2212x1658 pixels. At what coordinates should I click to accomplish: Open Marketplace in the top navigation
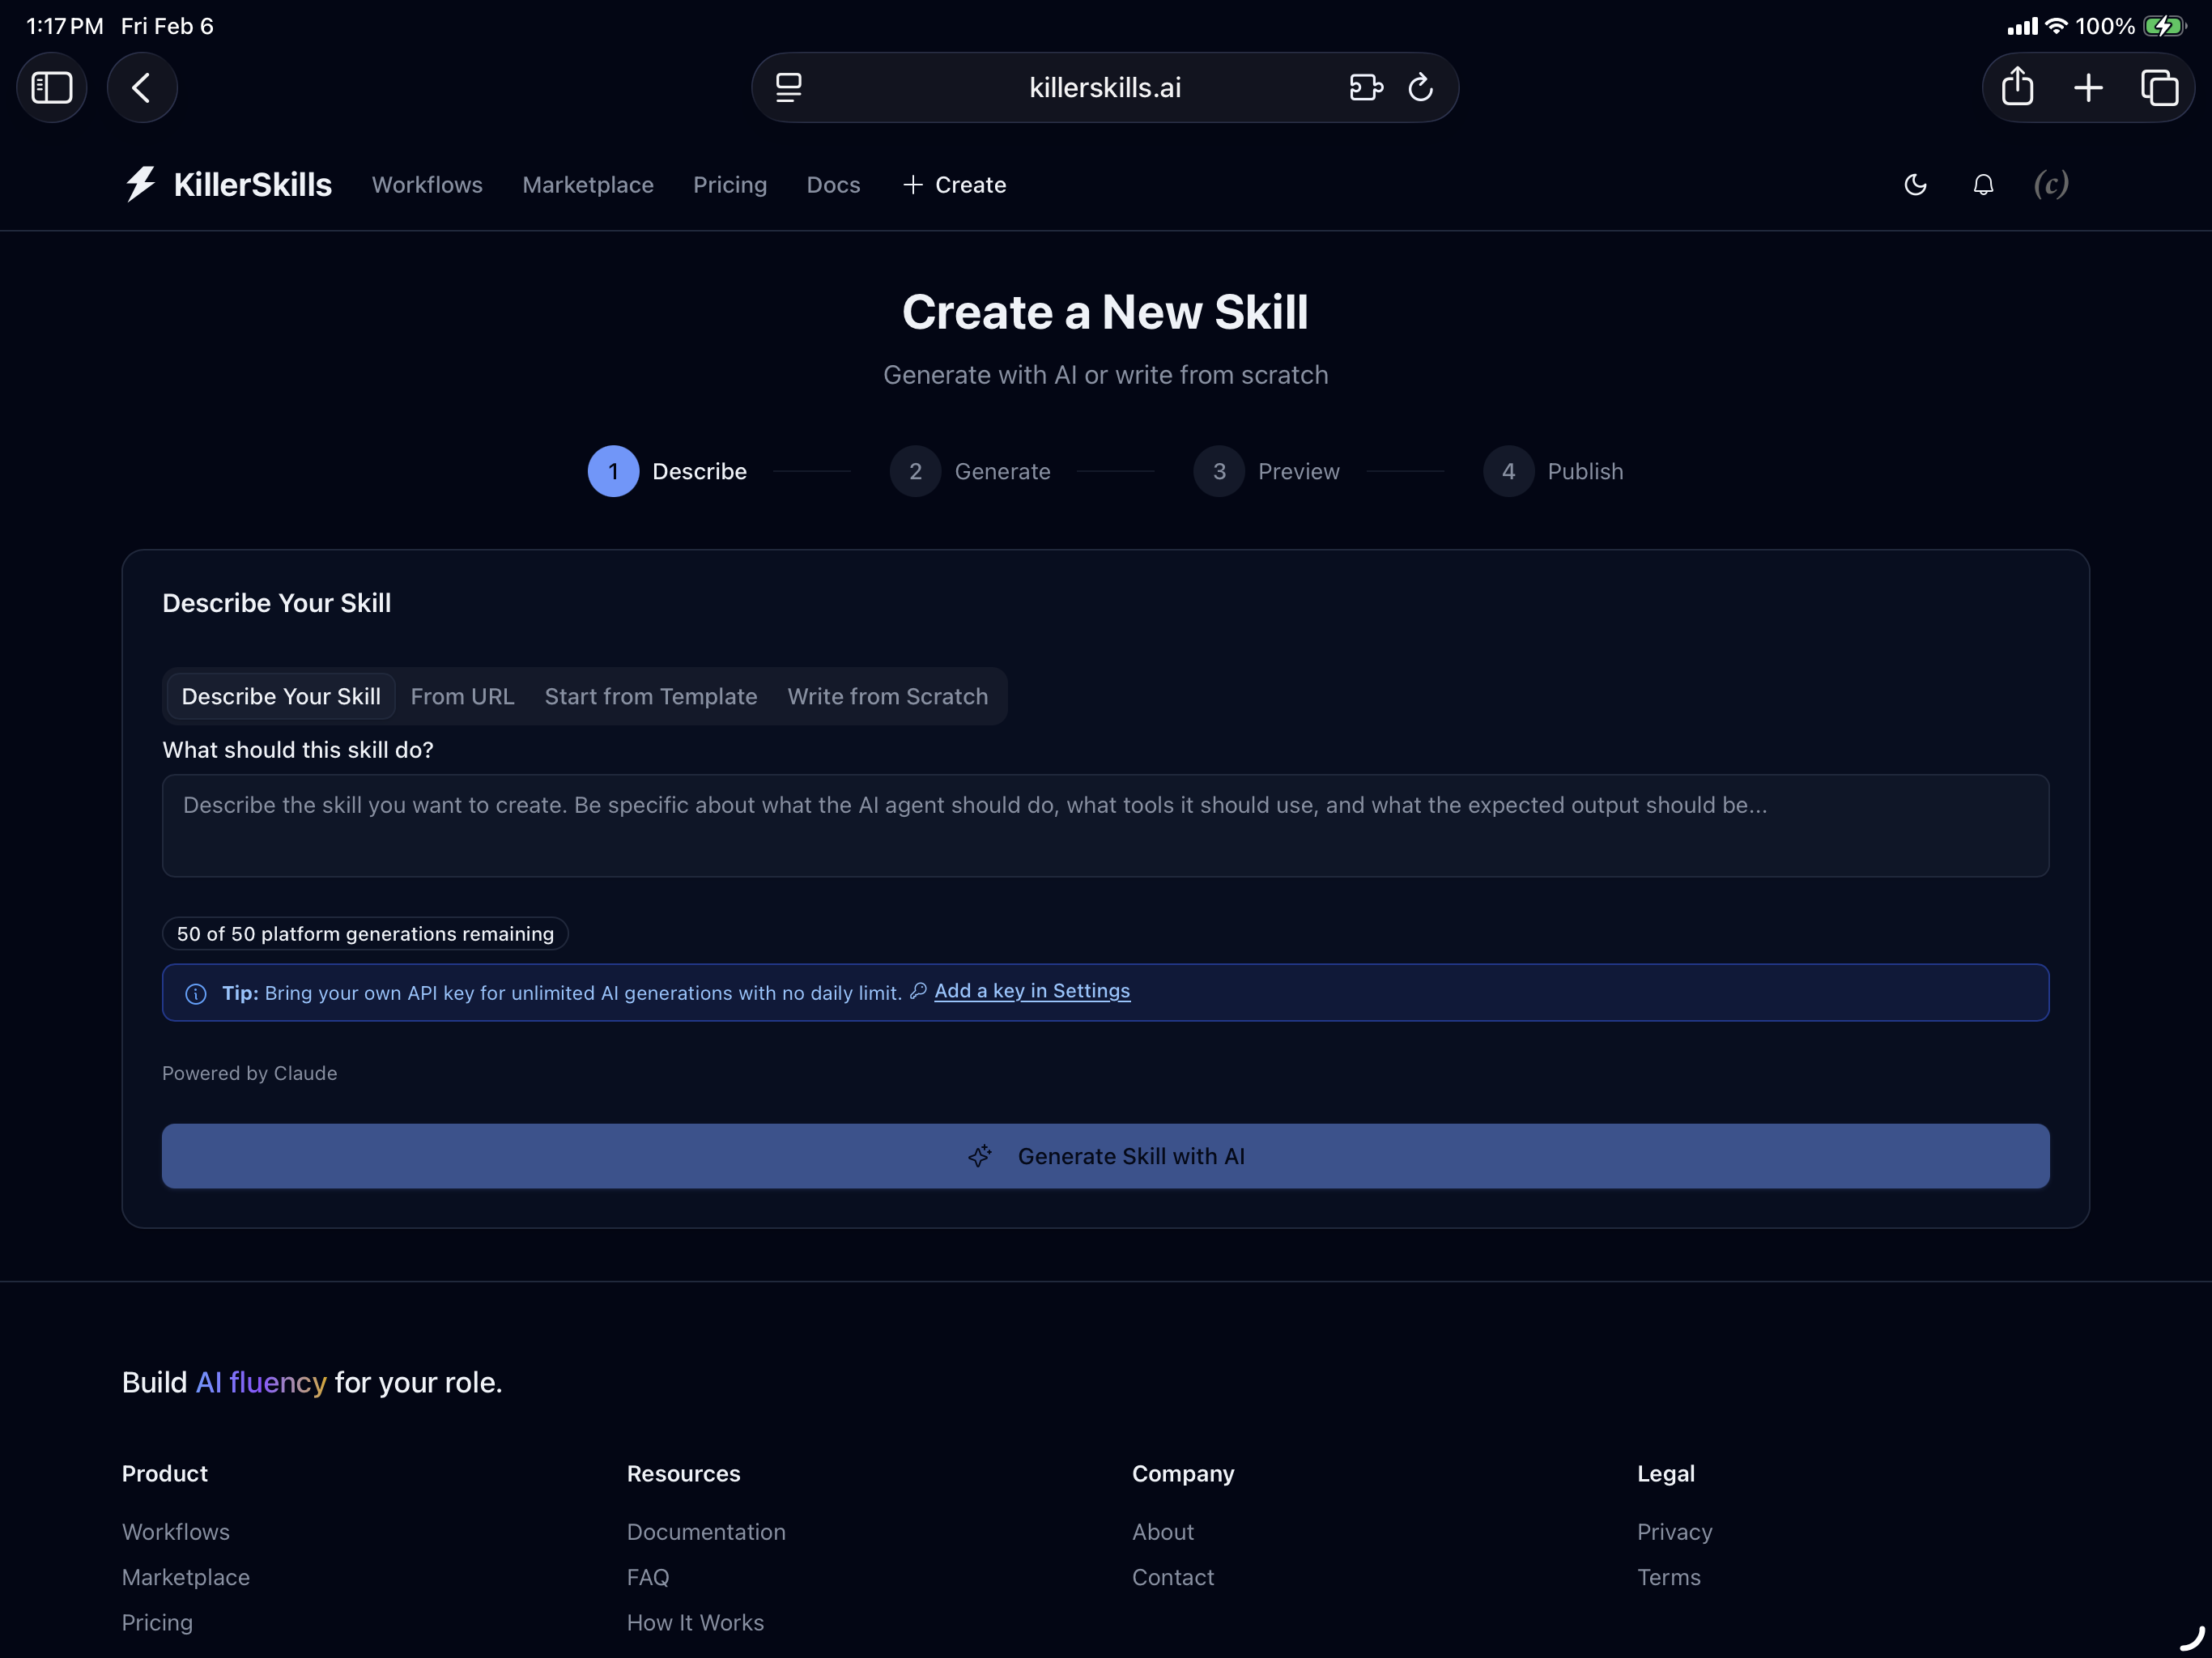click(x=588, y=185)
